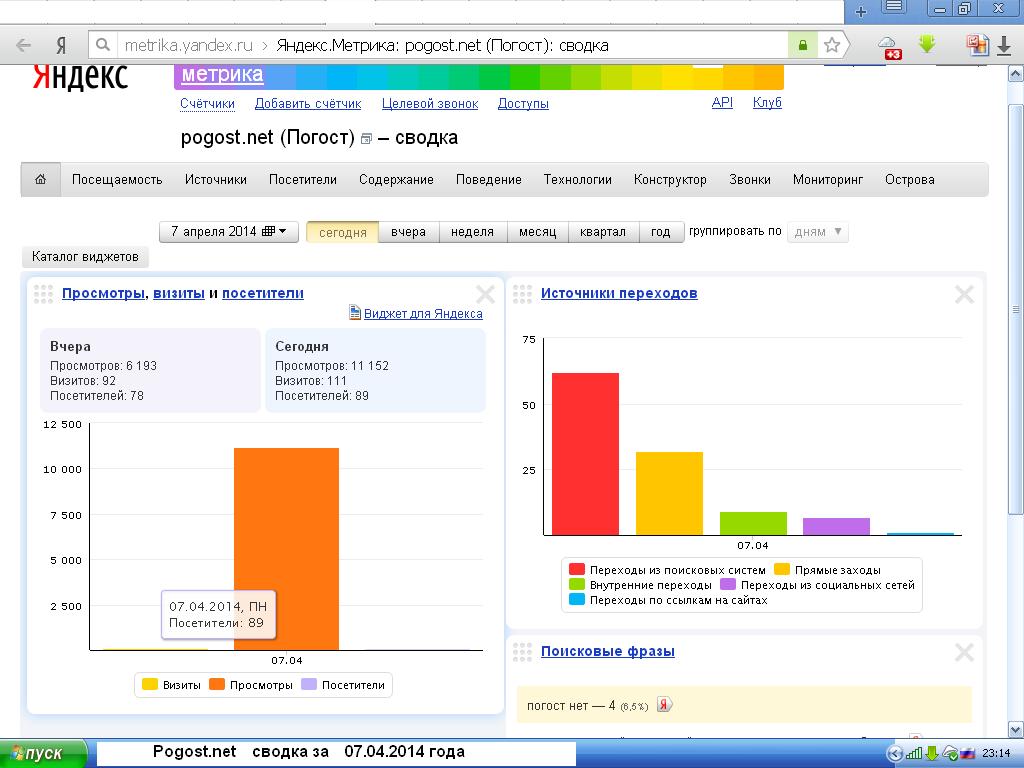This screenshot has width=1024, height=768.
Task: Click the search magnifier in address bar
Action: coord(103,45)
